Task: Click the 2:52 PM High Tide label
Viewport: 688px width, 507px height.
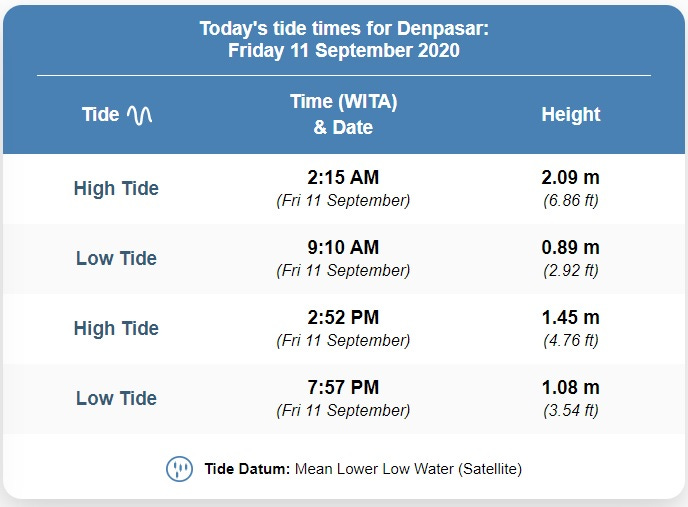Action: tap(116, 328)
